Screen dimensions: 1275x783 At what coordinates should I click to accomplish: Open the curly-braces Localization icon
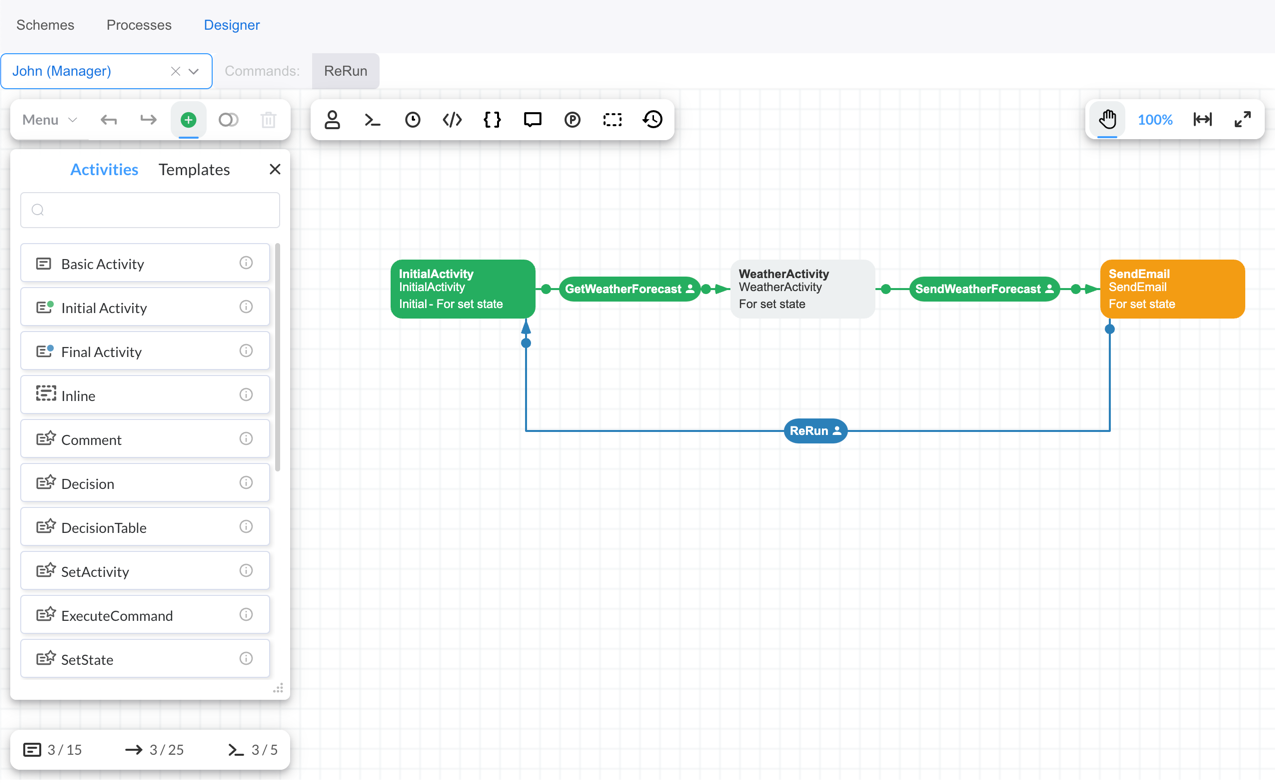click(x=492, y=120)
